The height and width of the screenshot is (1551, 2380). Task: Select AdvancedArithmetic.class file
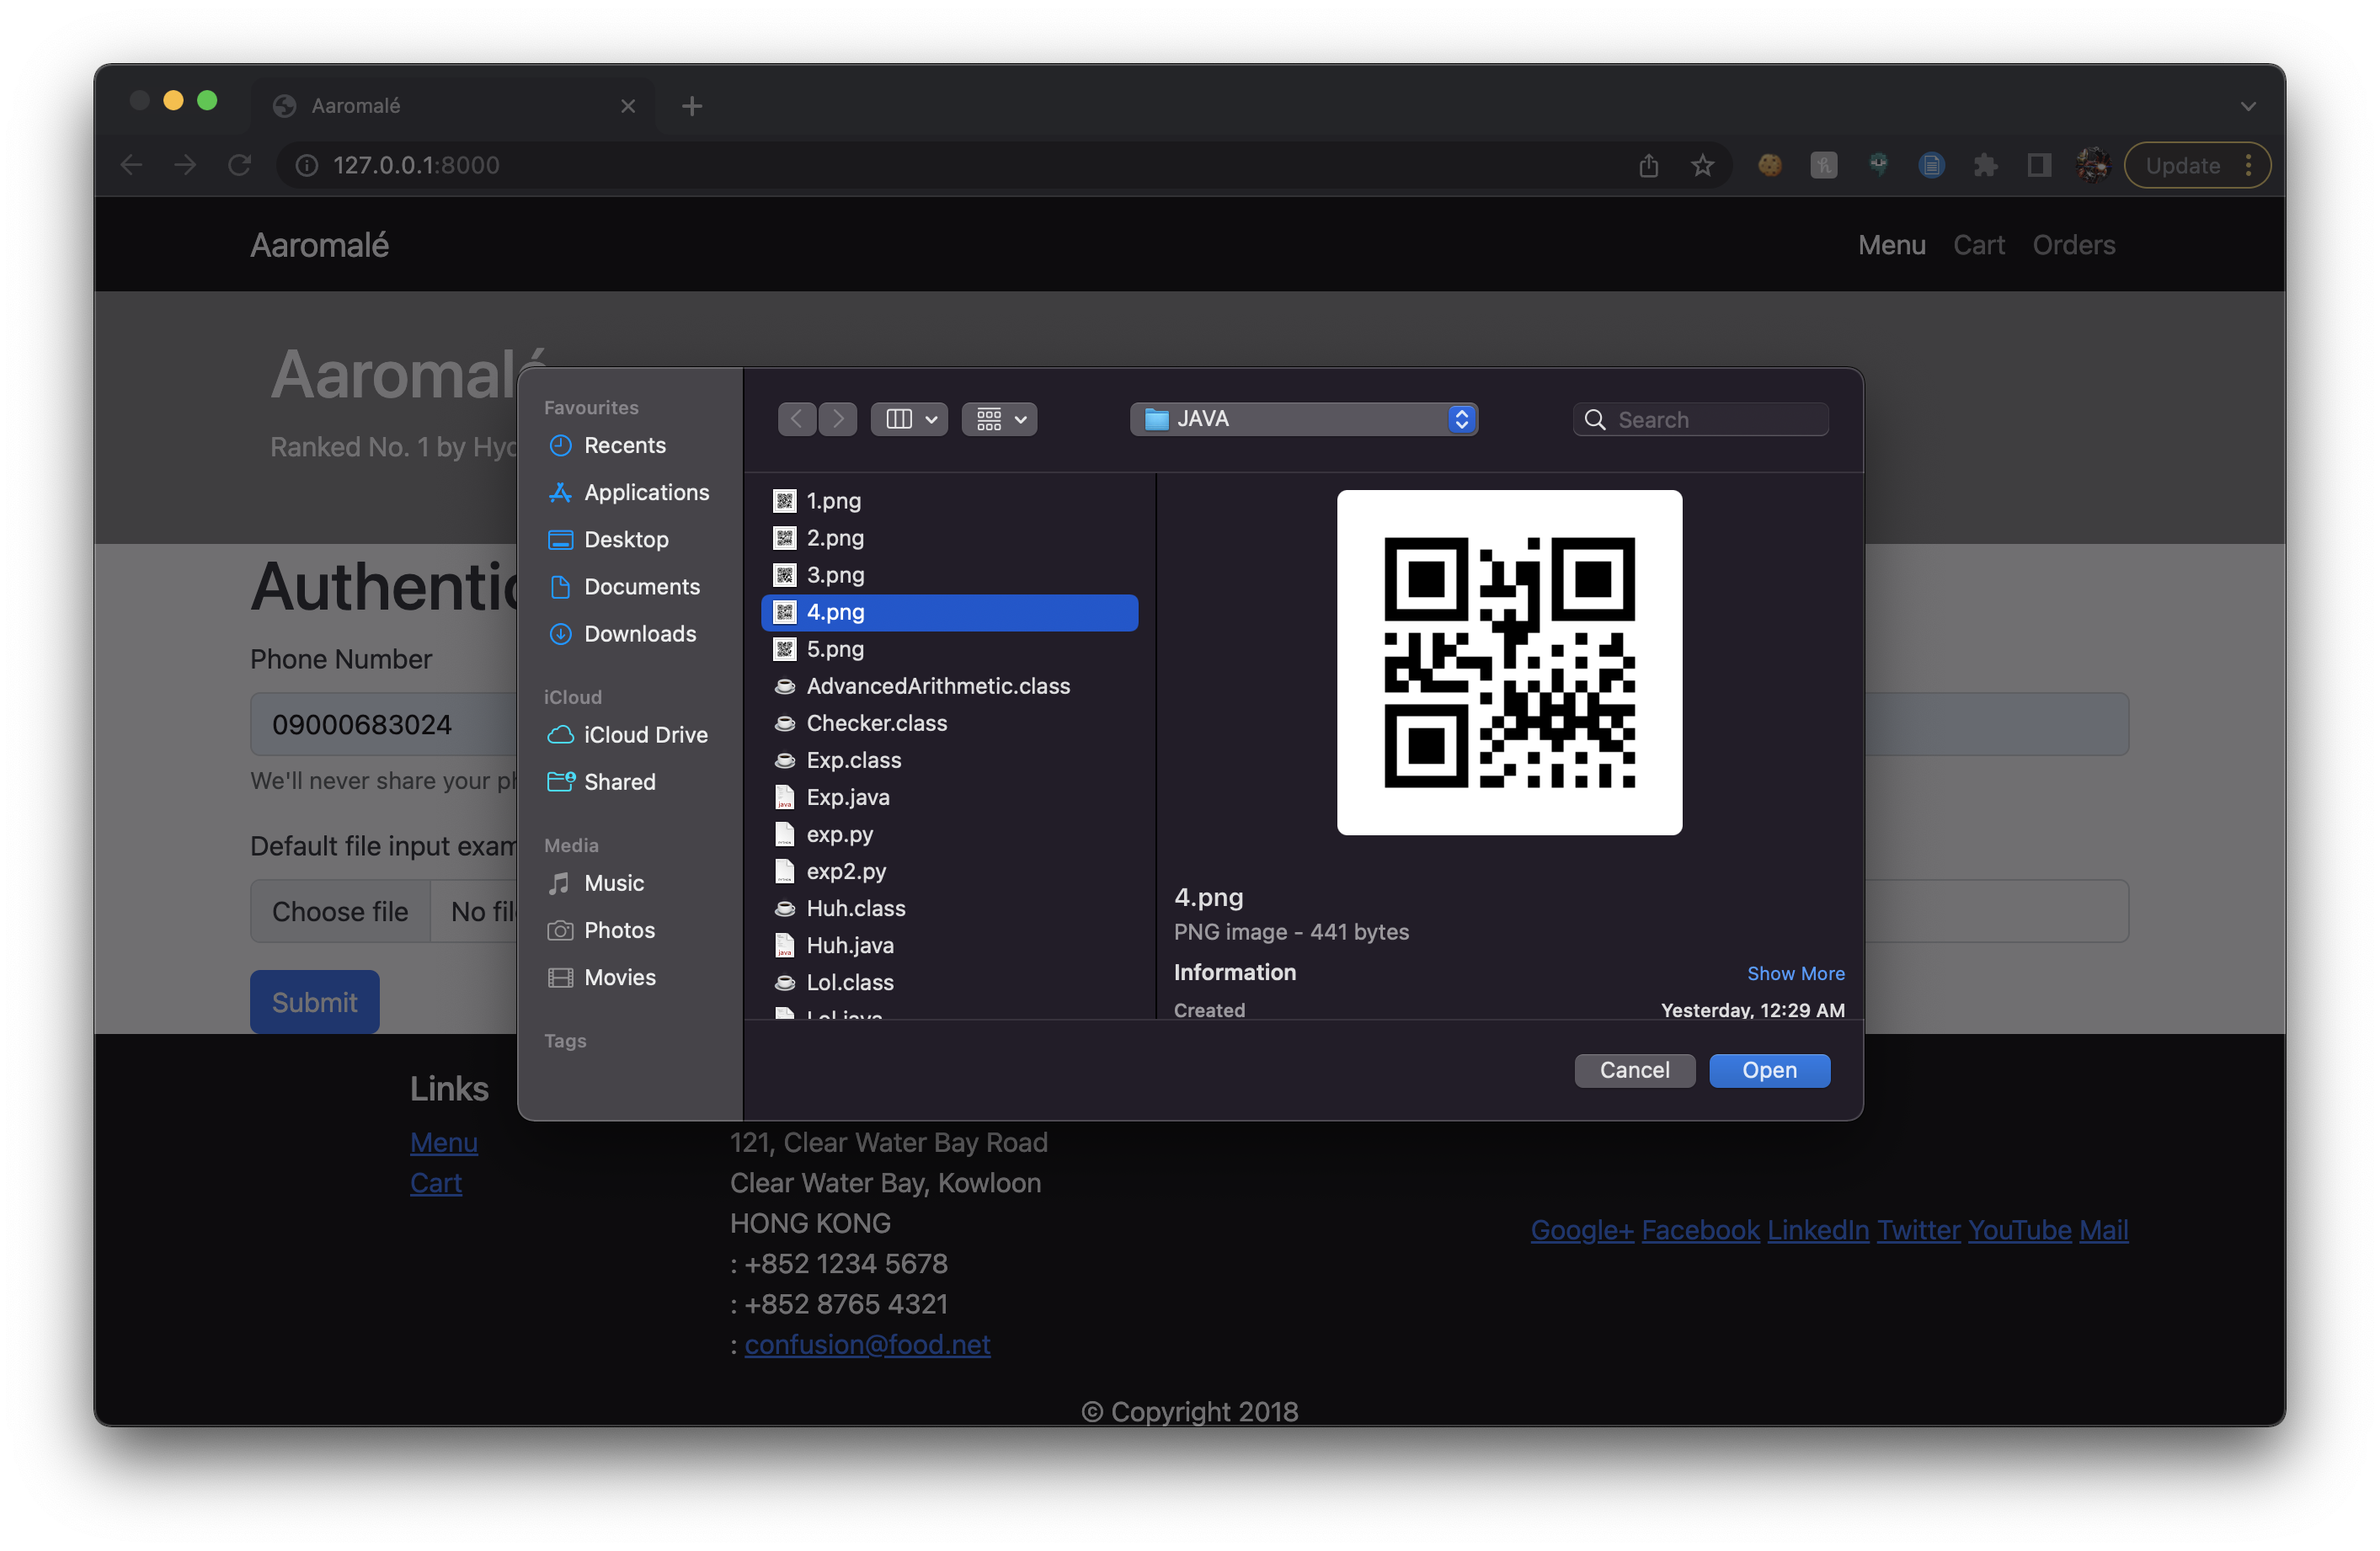click(x=950, y=686)
